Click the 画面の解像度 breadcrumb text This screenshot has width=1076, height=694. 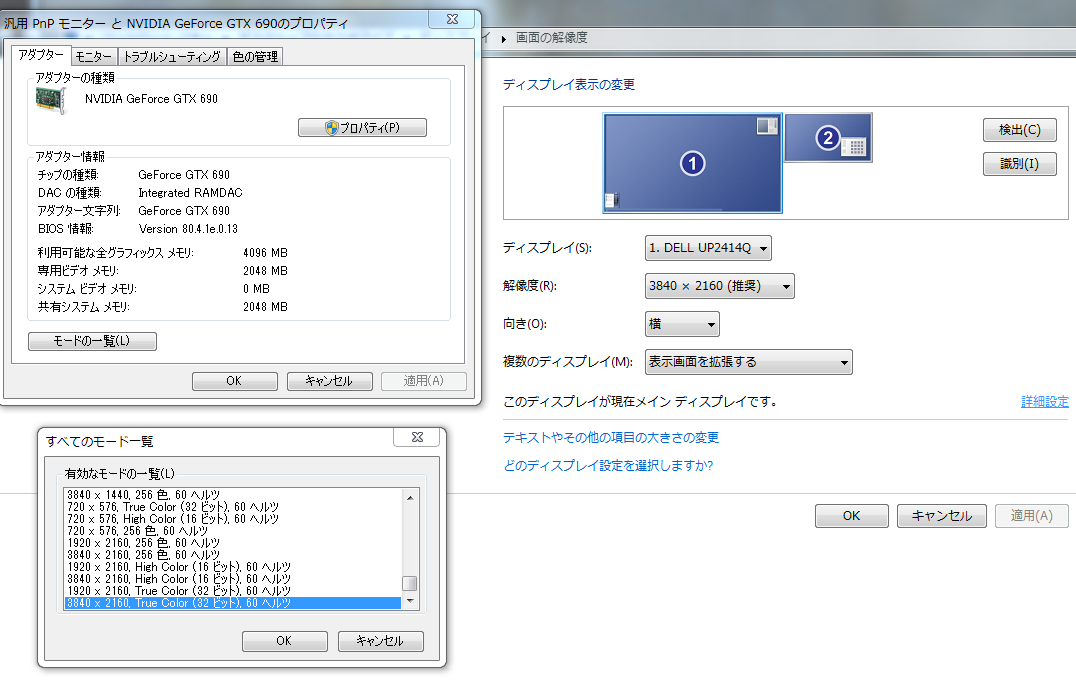tap(551, 38)
